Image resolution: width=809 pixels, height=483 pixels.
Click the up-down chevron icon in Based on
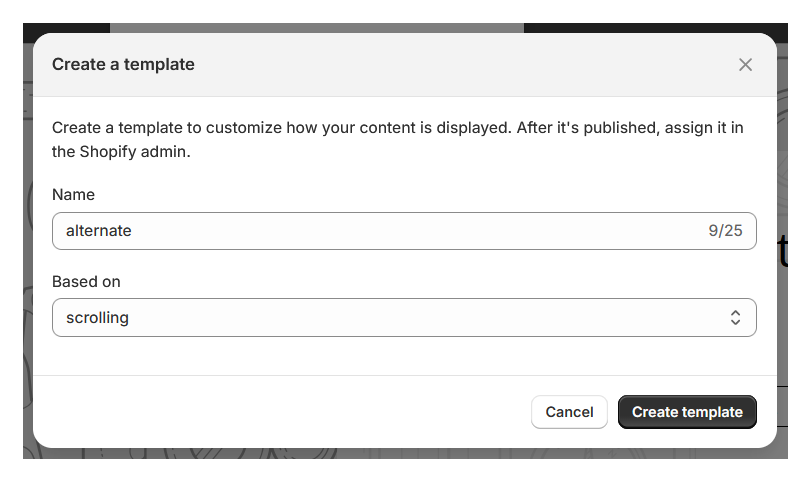735,318
